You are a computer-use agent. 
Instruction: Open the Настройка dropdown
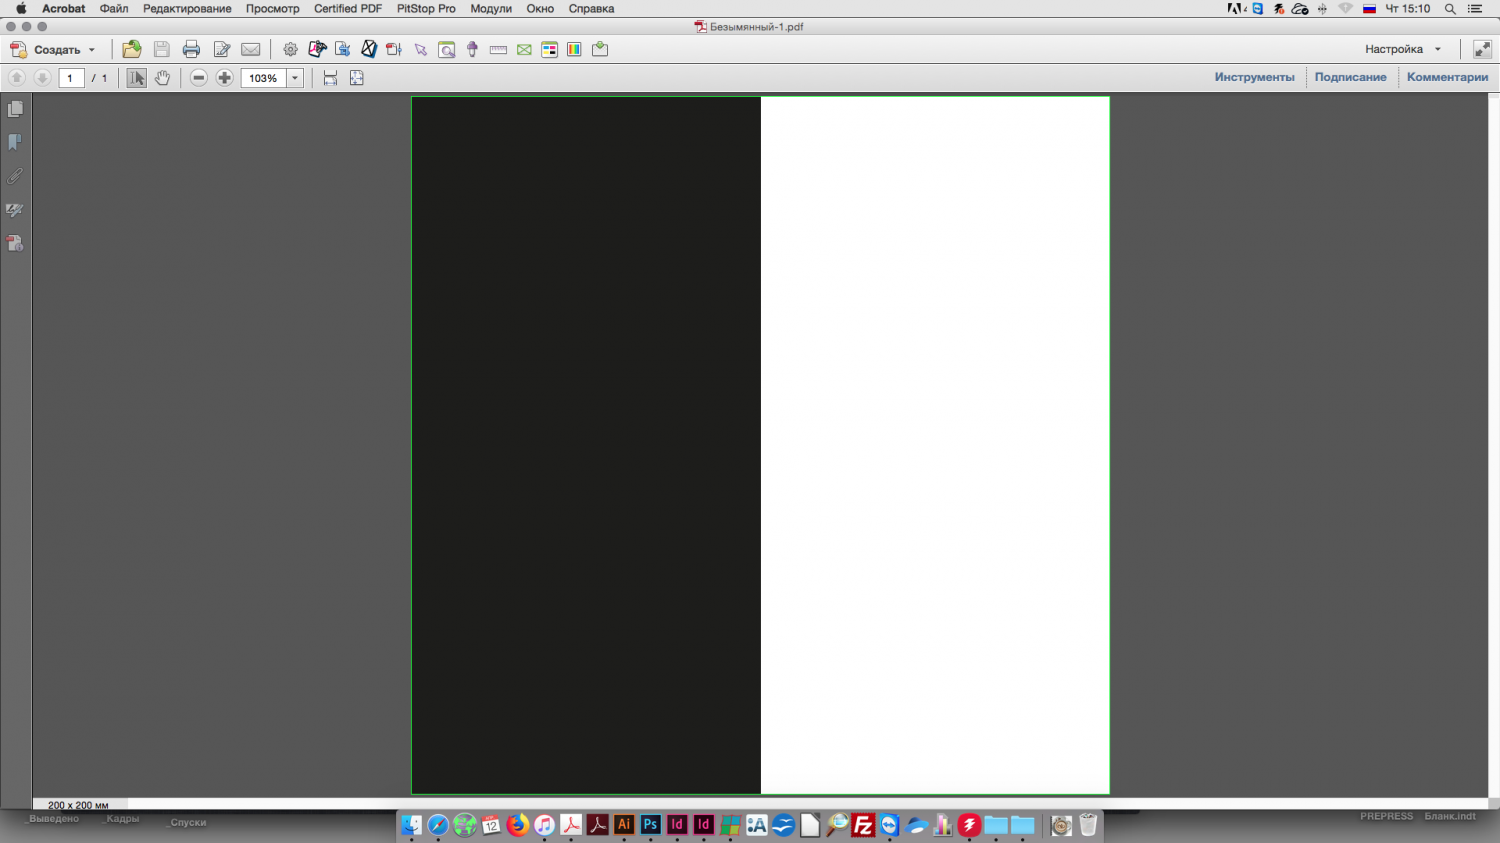pos(1403,49)
